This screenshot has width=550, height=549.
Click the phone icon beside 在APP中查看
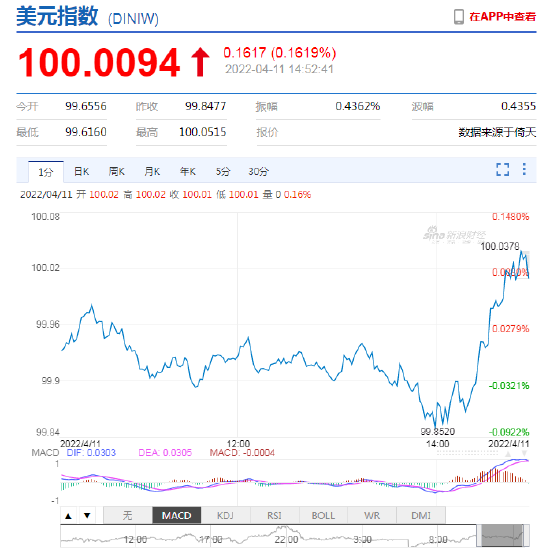[x=458, y=17]
